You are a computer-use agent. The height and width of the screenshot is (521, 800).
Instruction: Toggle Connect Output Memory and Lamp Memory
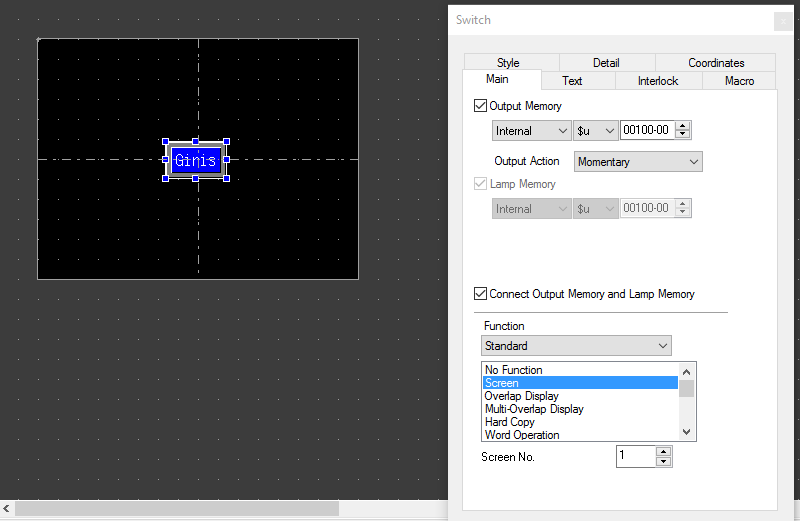pos(480,294)
